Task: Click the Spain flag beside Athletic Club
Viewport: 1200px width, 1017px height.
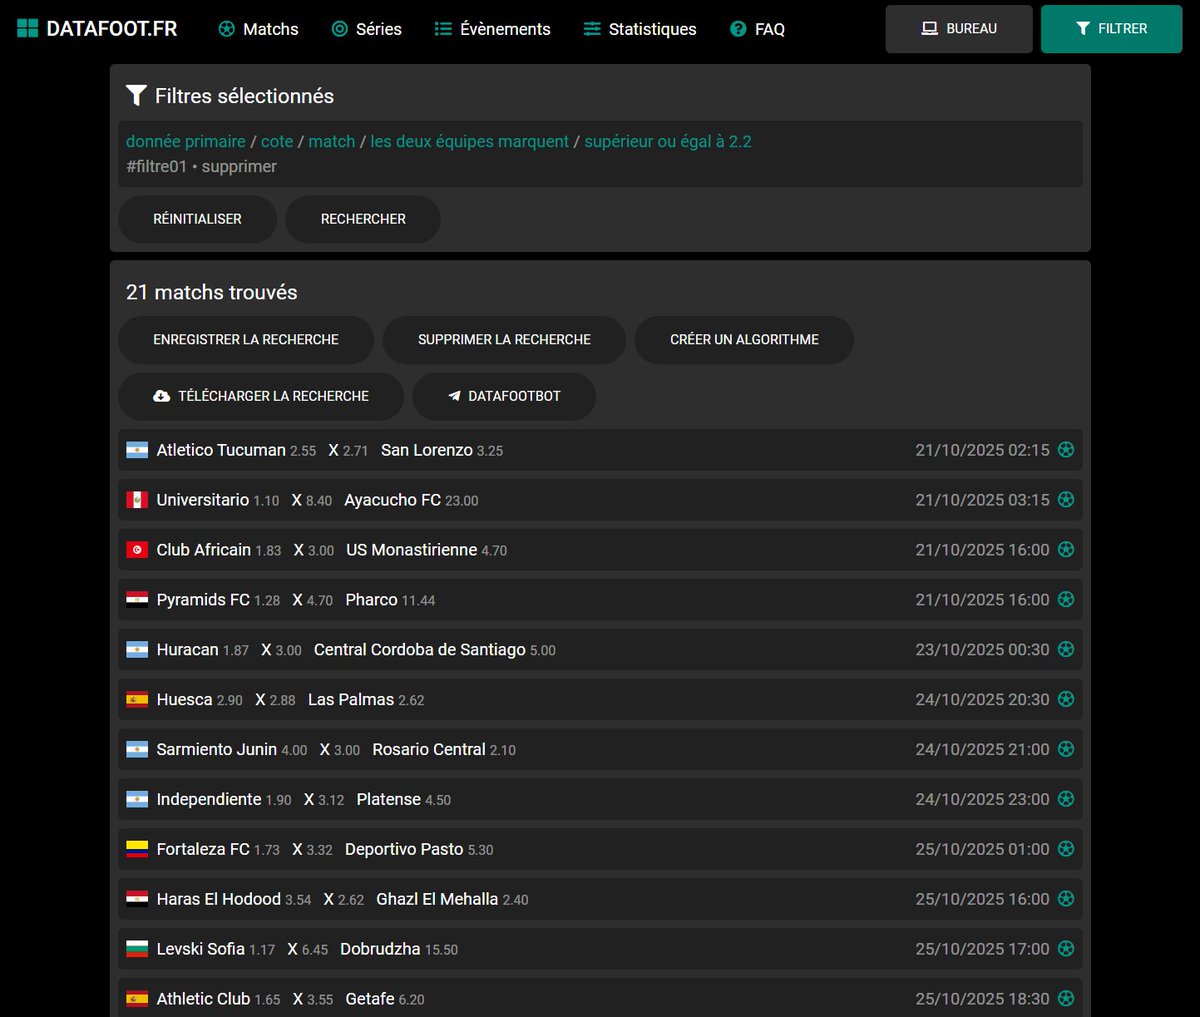Action: pyautogui.click(x=137, y=999)
